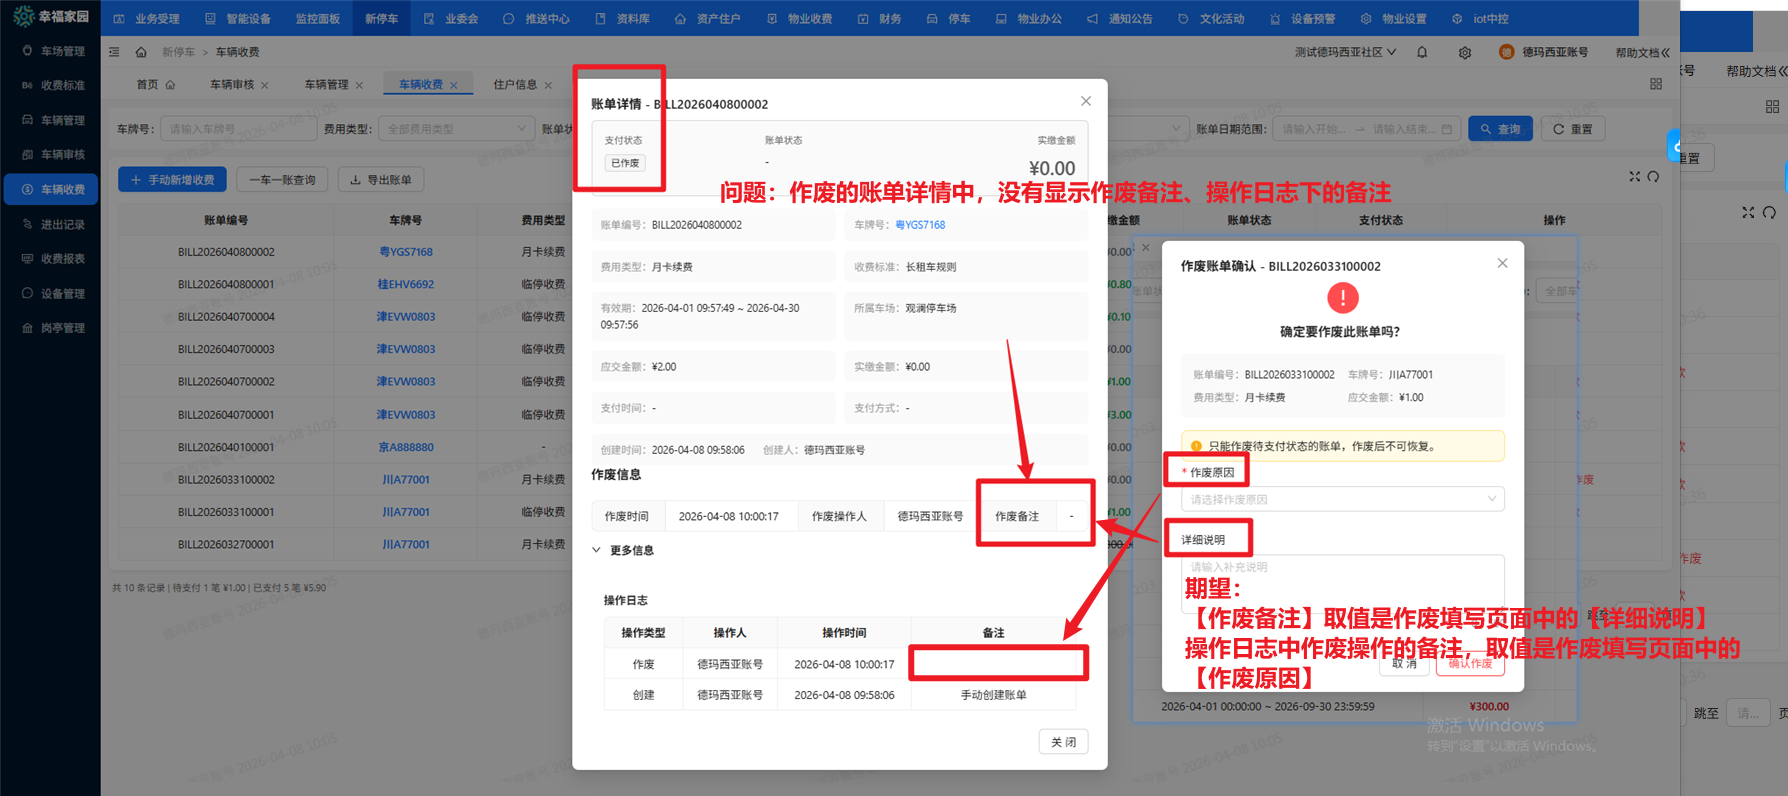Viewport: 1788px width, 796px height.
Task: Close the 账单详情 dialog with the X
Action: tap(1086, 101)
